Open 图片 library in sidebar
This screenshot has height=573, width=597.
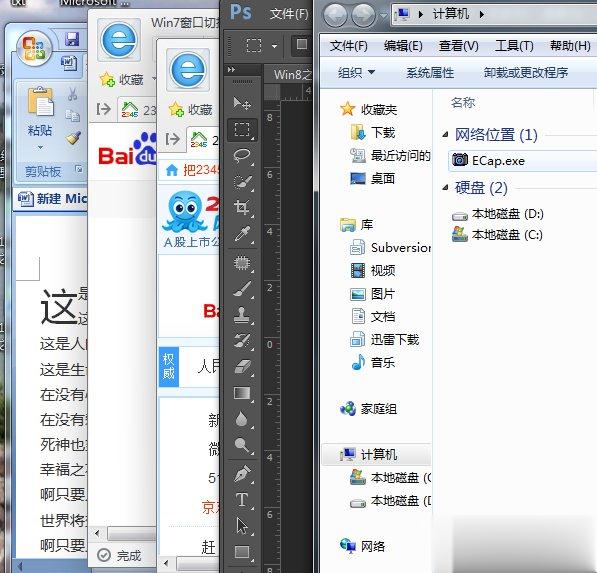(372, 294)
